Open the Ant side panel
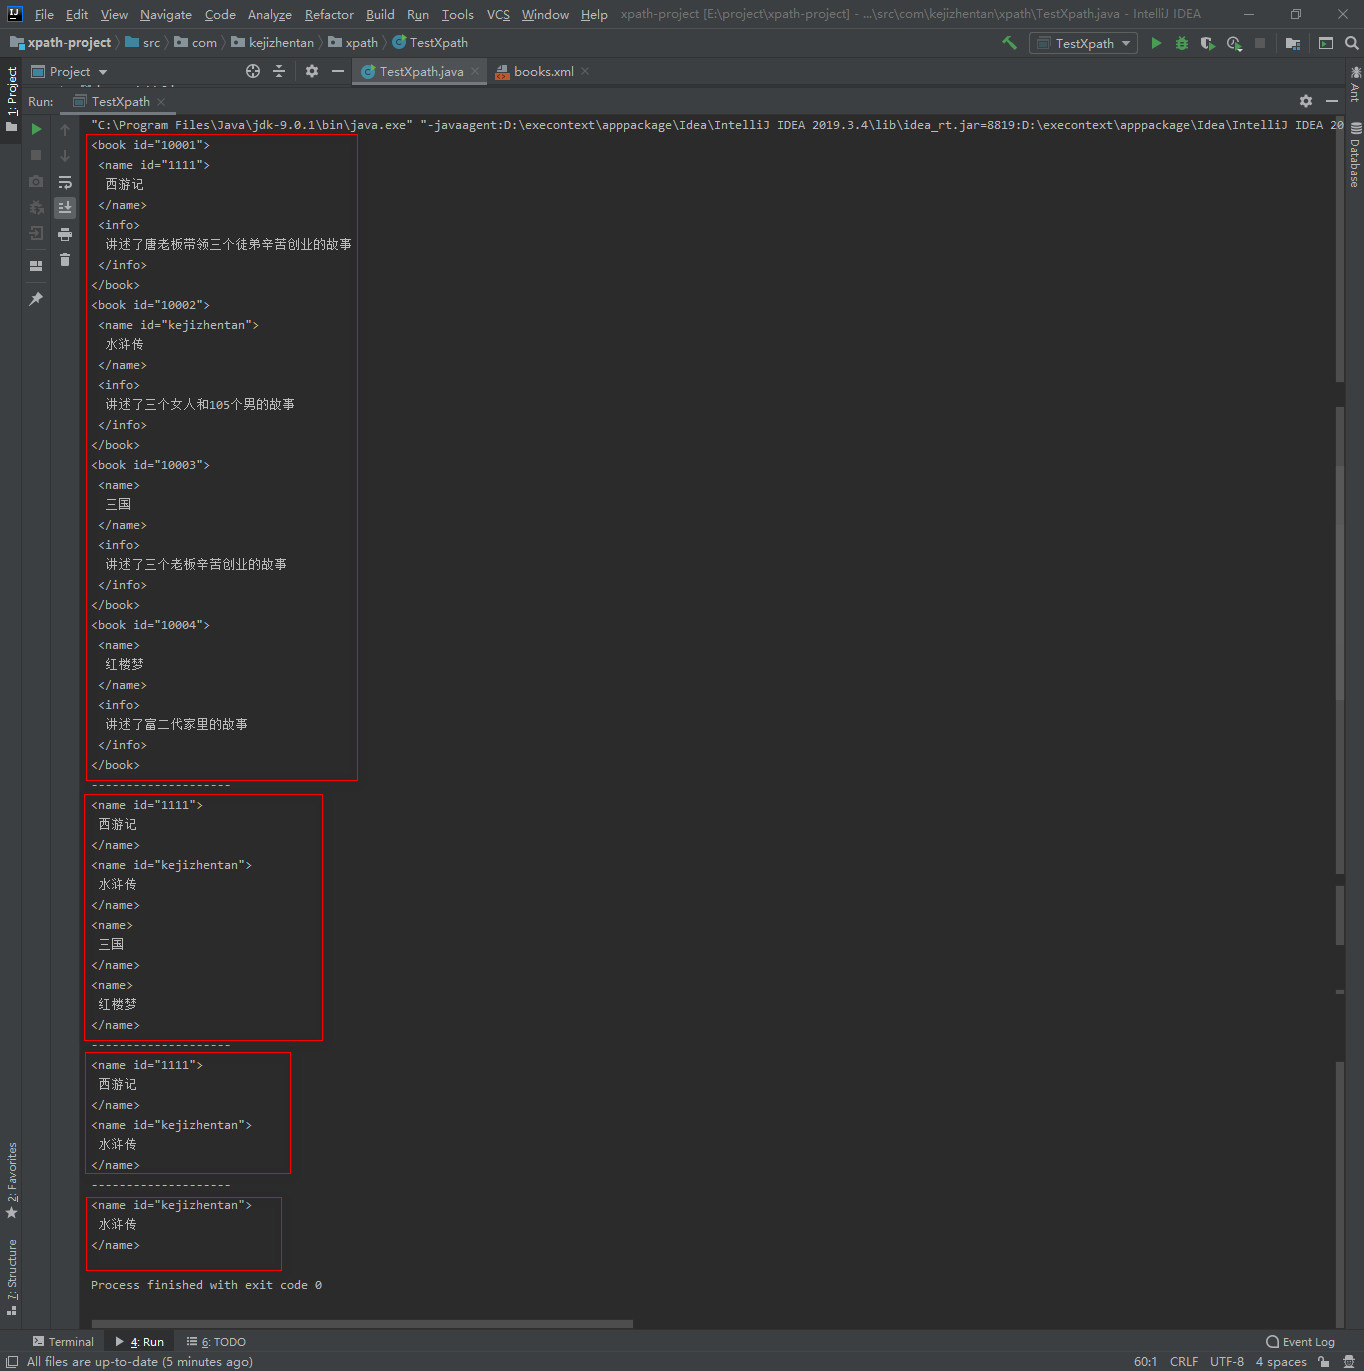Image resolution: width=1364 pixels, height=1371 pixels. click(x=1355, y=84)
